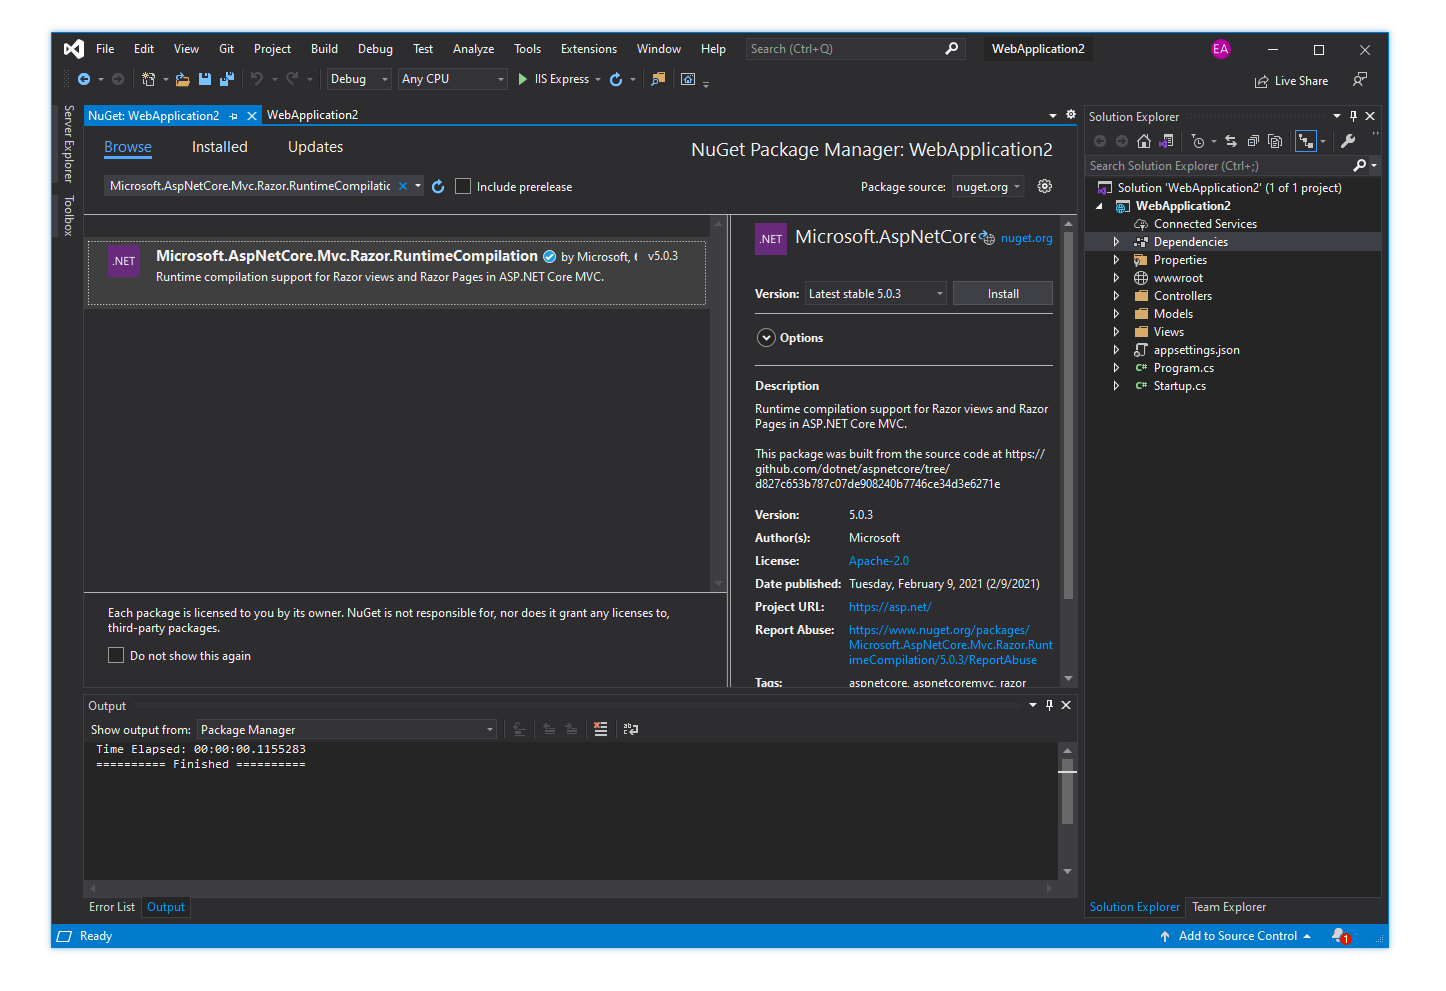Screen dimensions: 1446x991
Task: Expand the Options section
Action: (x=766, y=338)
